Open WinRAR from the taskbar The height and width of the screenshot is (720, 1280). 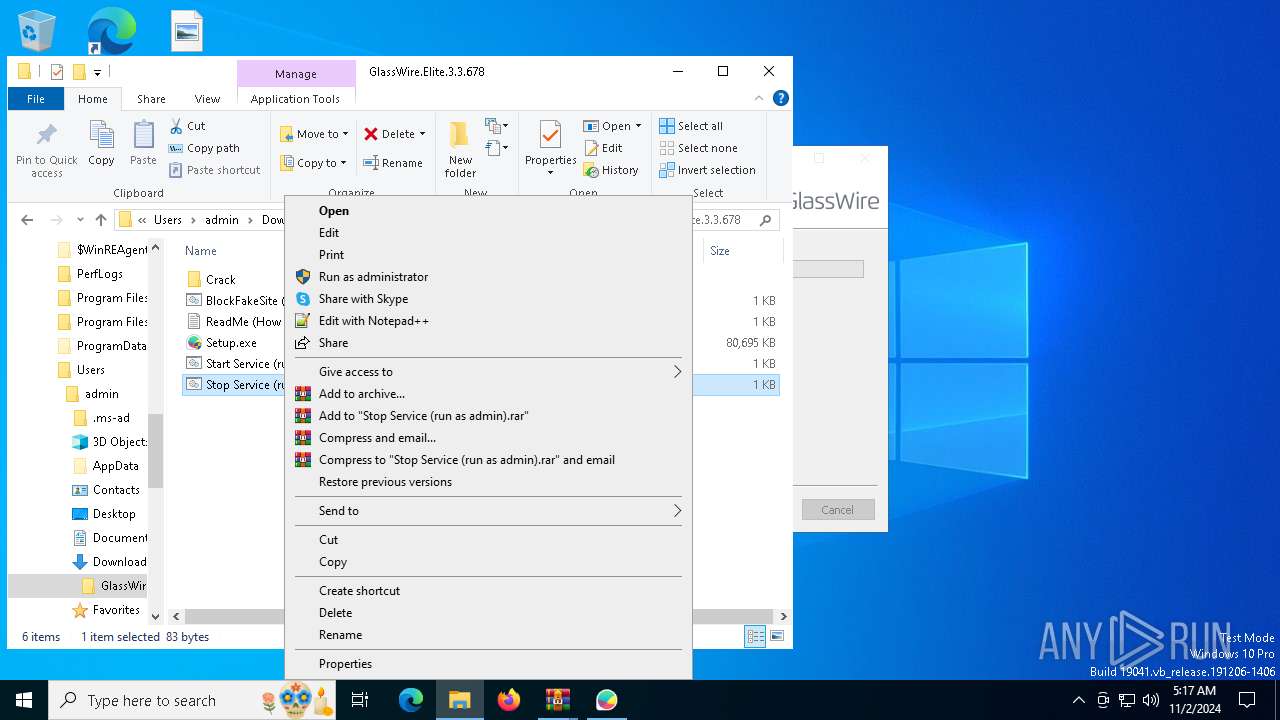click(x=558, y=700)
